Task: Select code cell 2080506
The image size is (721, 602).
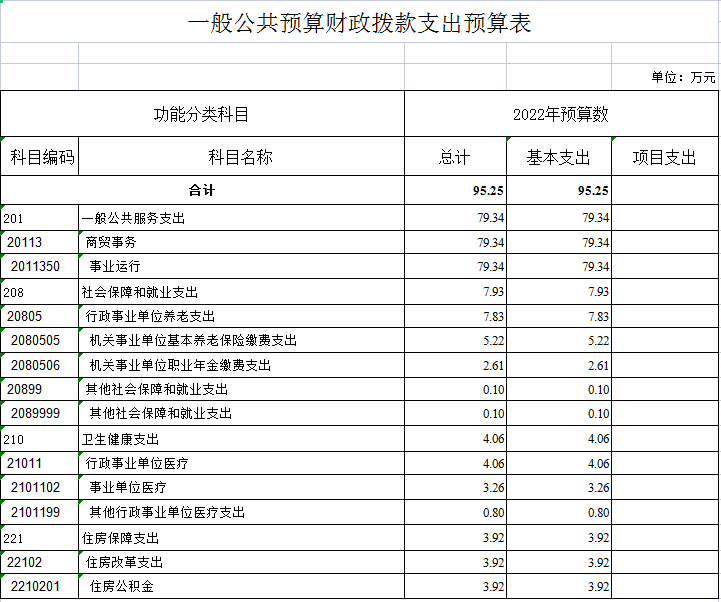Action: tap(40, 365)
